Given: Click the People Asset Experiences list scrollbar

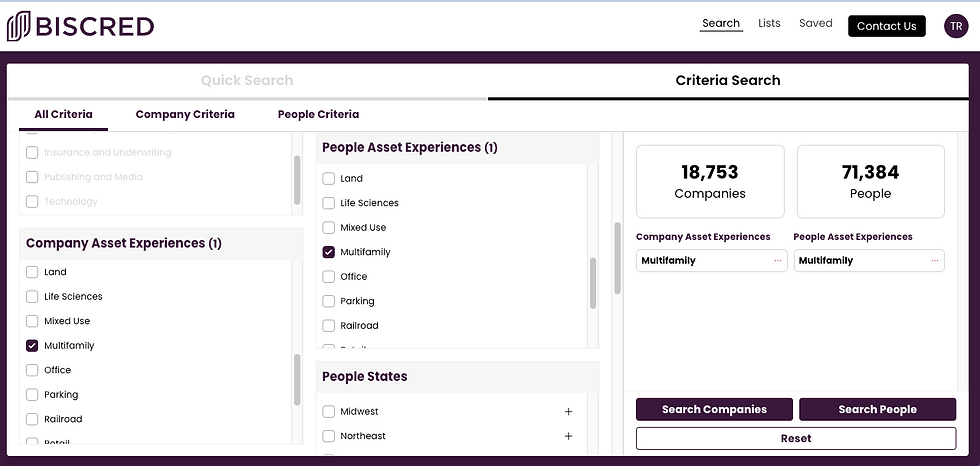Looking at the screenshot, I should click(x=592, y=284).
